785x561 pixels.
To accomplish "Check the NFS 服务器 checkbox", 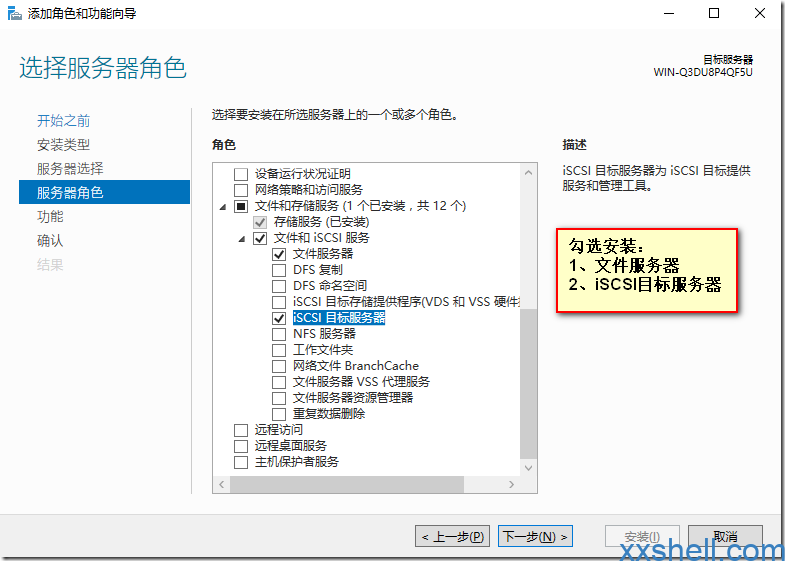I will 279,334.
